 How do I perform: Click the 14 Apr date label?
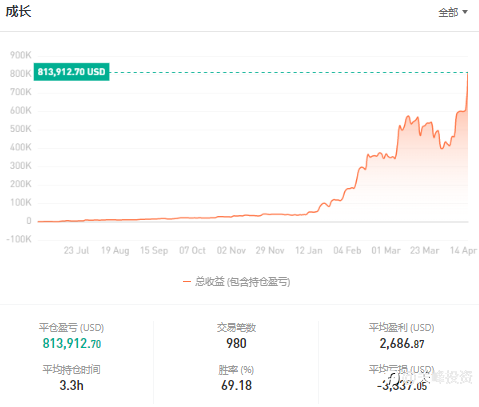pyautogui.click(x=463, y=251)
